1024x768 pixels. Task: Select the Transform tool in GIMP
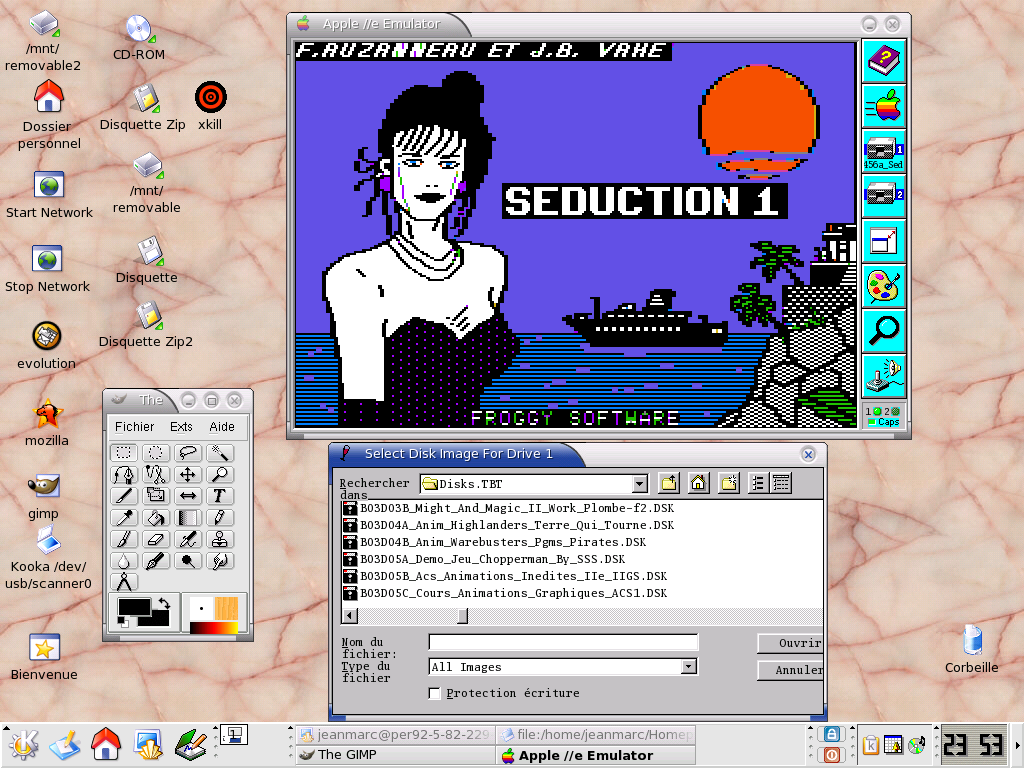point(155,496)
